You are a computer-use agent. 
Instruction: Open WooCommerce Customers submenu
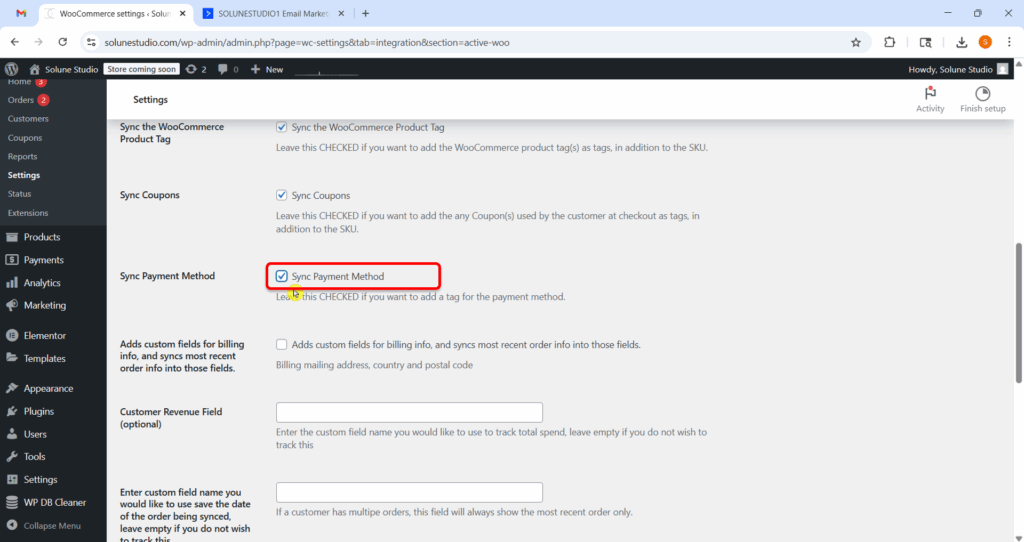[x=28, y=119]
